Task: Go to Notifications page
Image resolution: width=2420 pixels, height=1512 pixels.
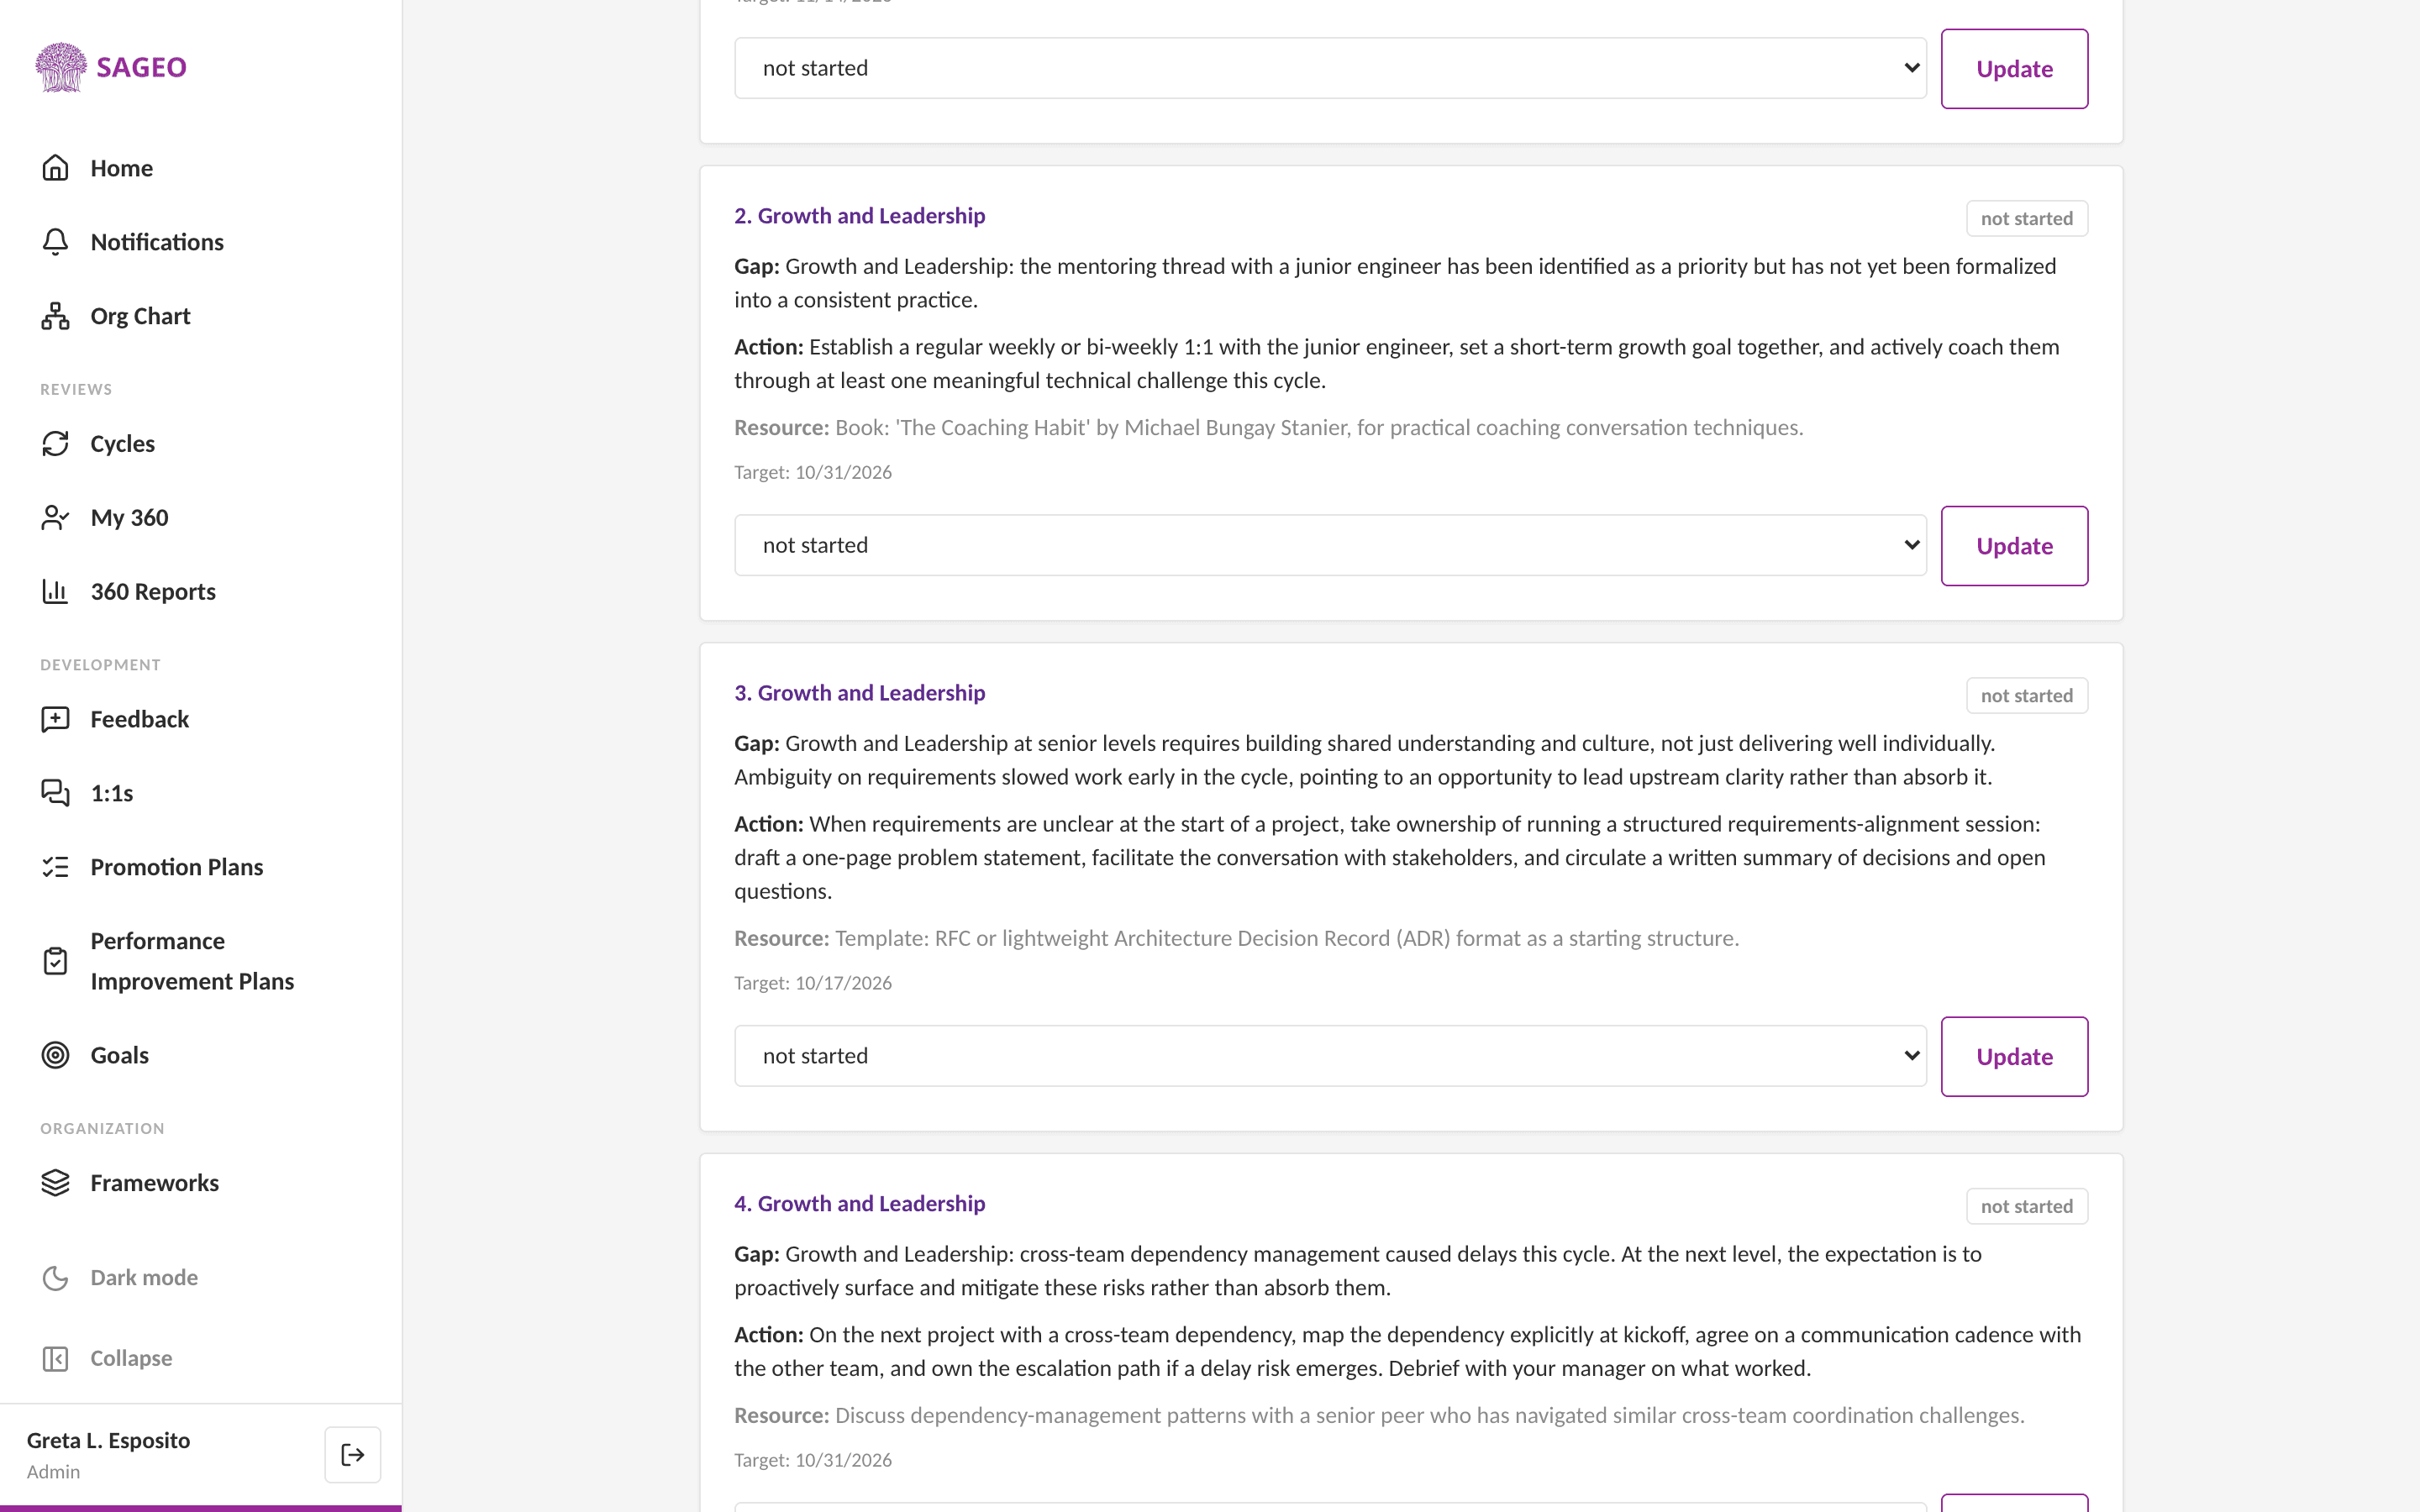Action: 157,242
